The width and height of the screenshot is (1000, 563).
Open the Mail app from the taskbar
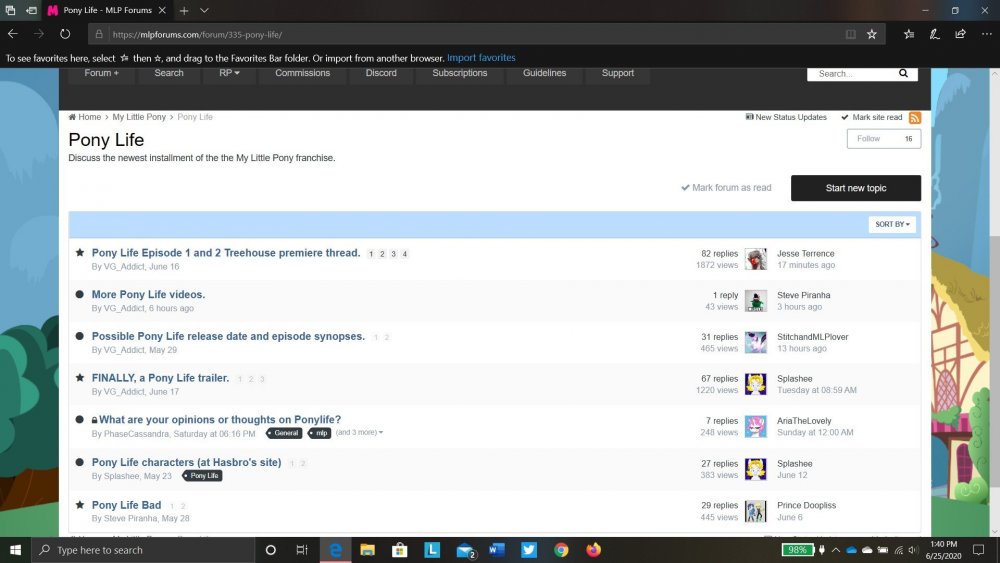[x=466, y=550]
